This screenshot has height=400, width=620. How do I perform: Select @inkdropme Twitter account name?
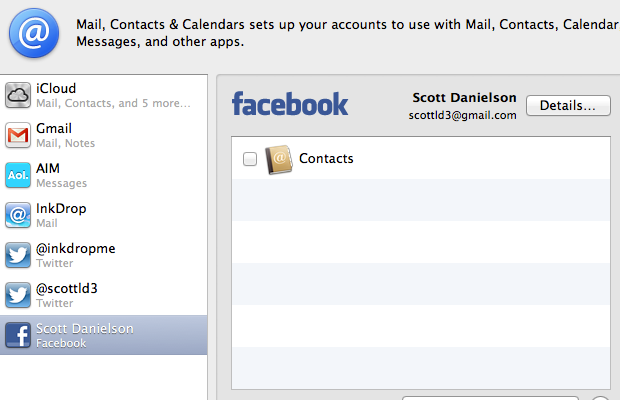[x=76, y=248]
